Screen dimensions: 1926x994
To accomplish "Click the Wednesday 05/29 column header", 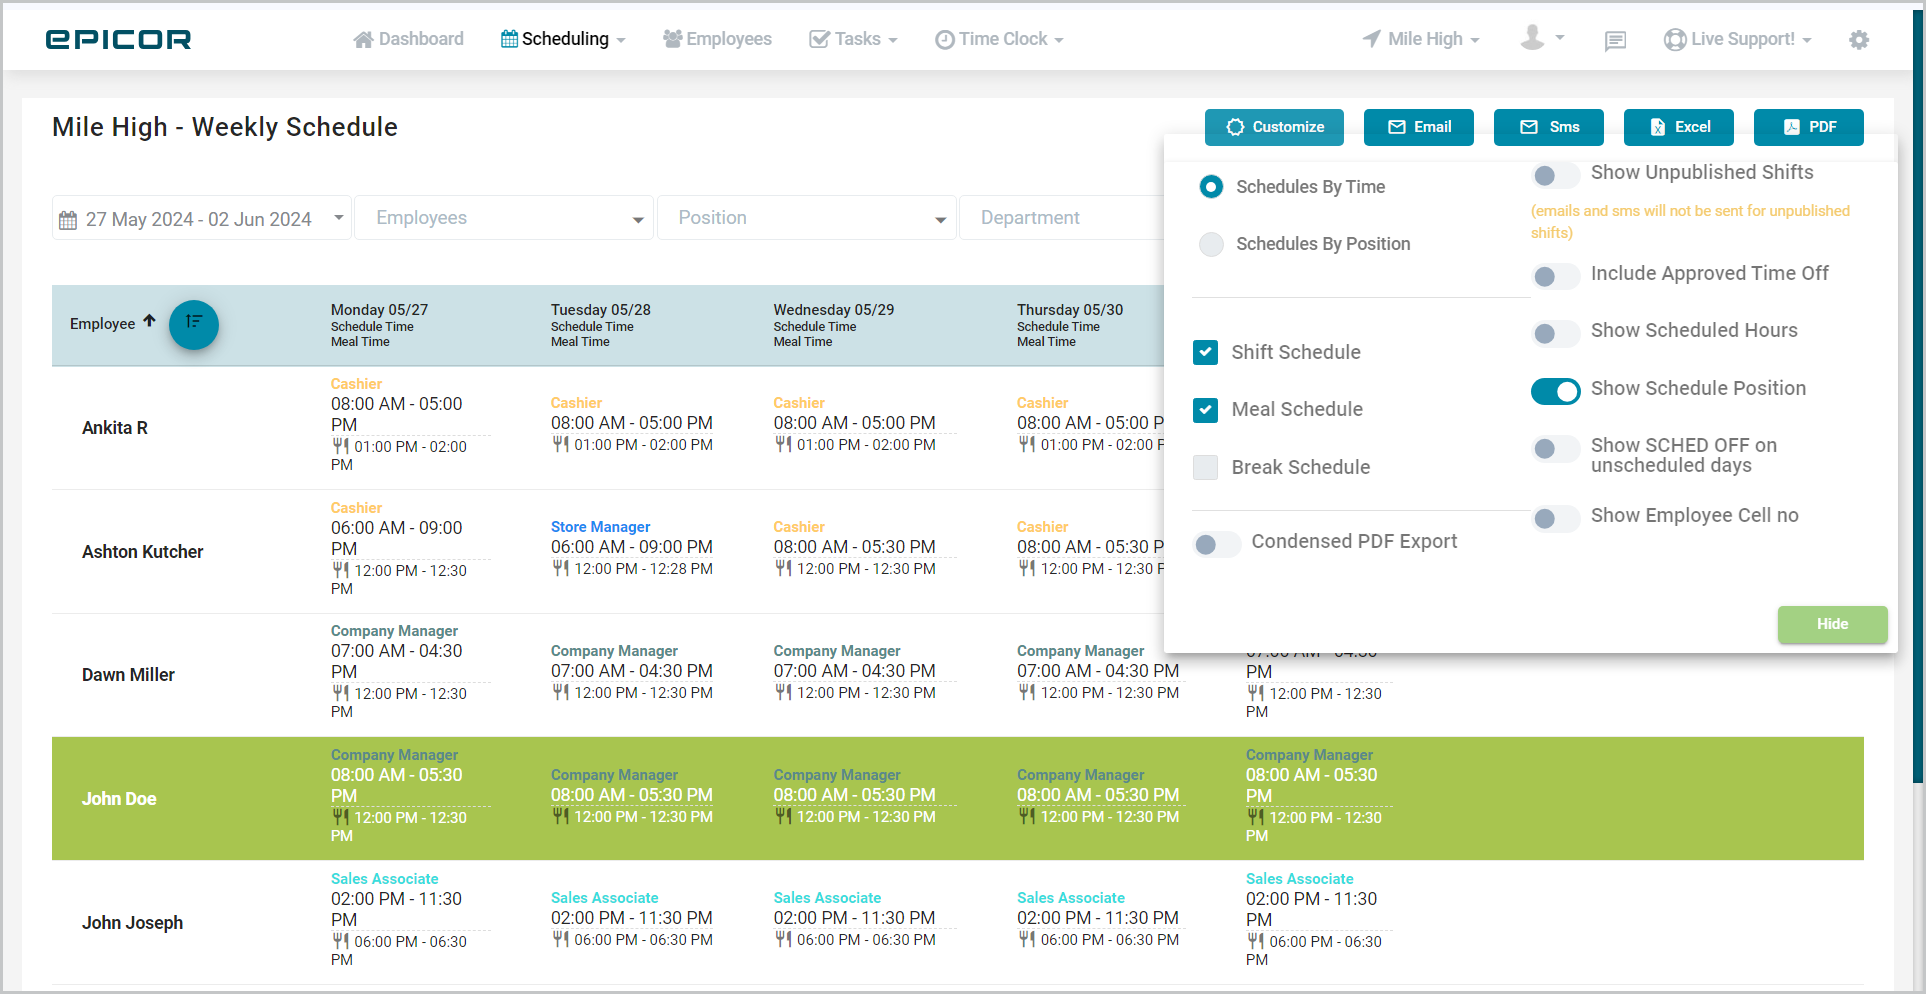I will click(x=833, y=325).
